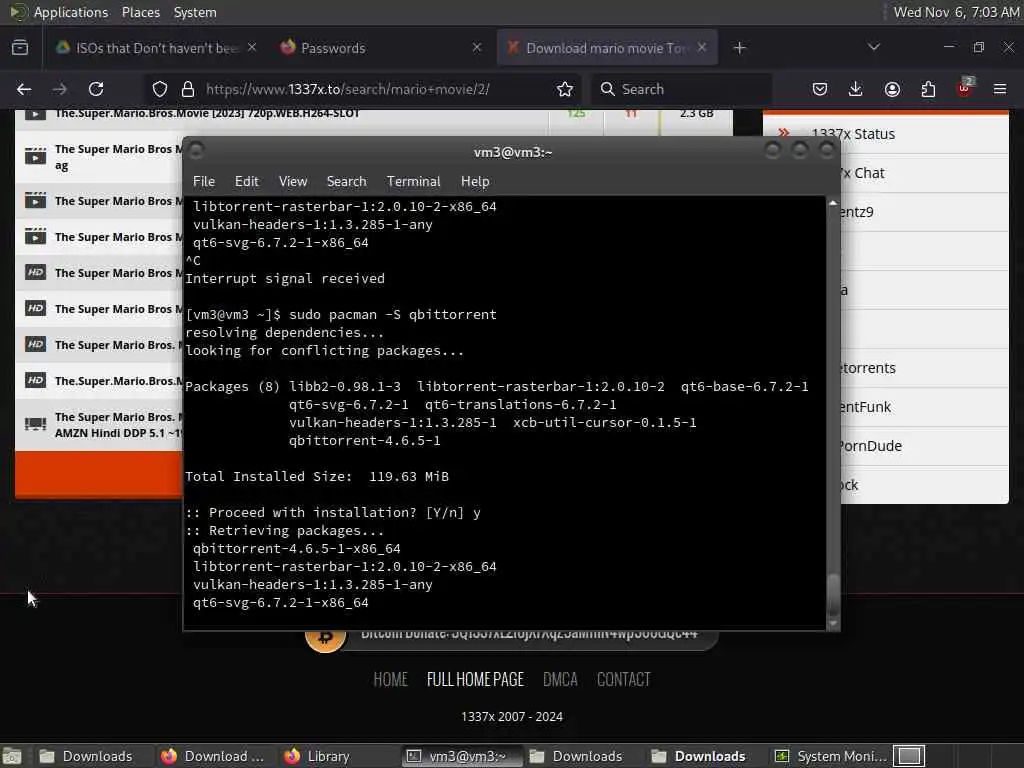Click the FULL HOME PAGE footer link
Image resolution: width=1024 pixels, height=768 pixels.
point(475,680)
